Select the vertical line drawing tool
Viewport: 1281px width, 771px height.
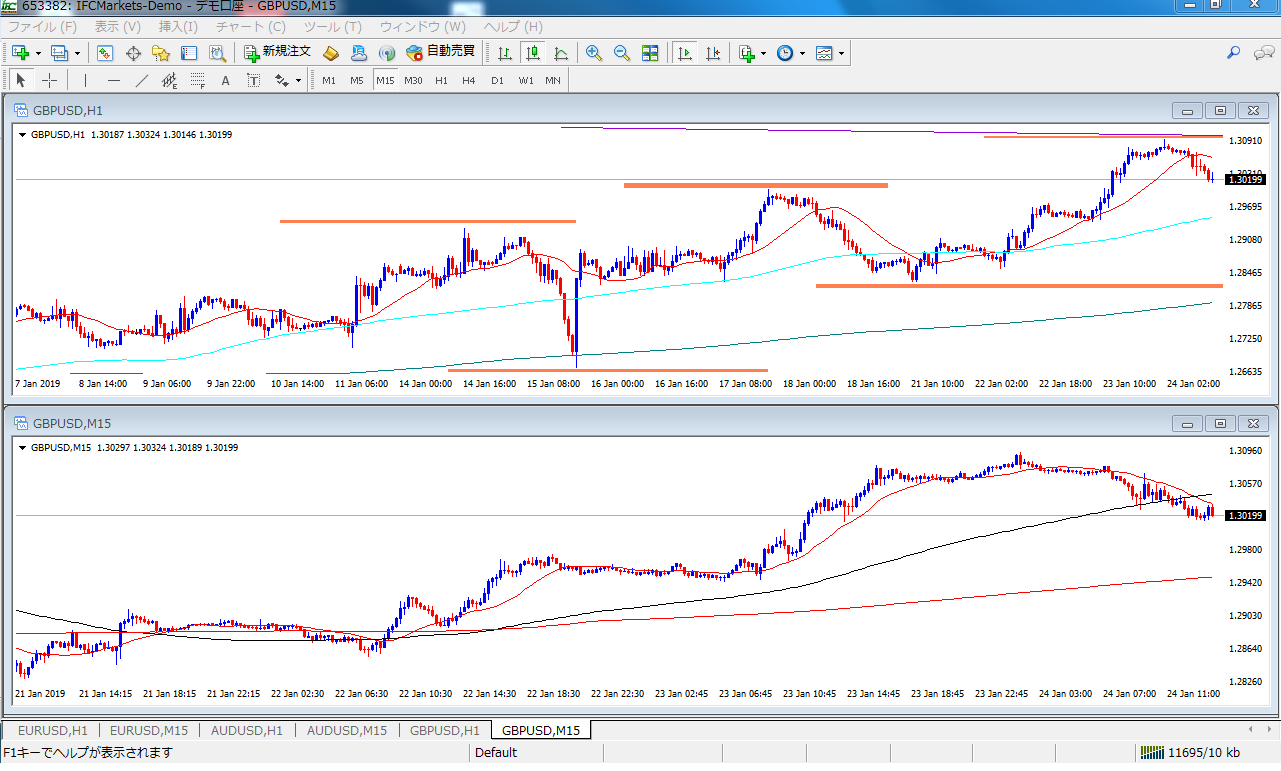click(x=86, y=80)
